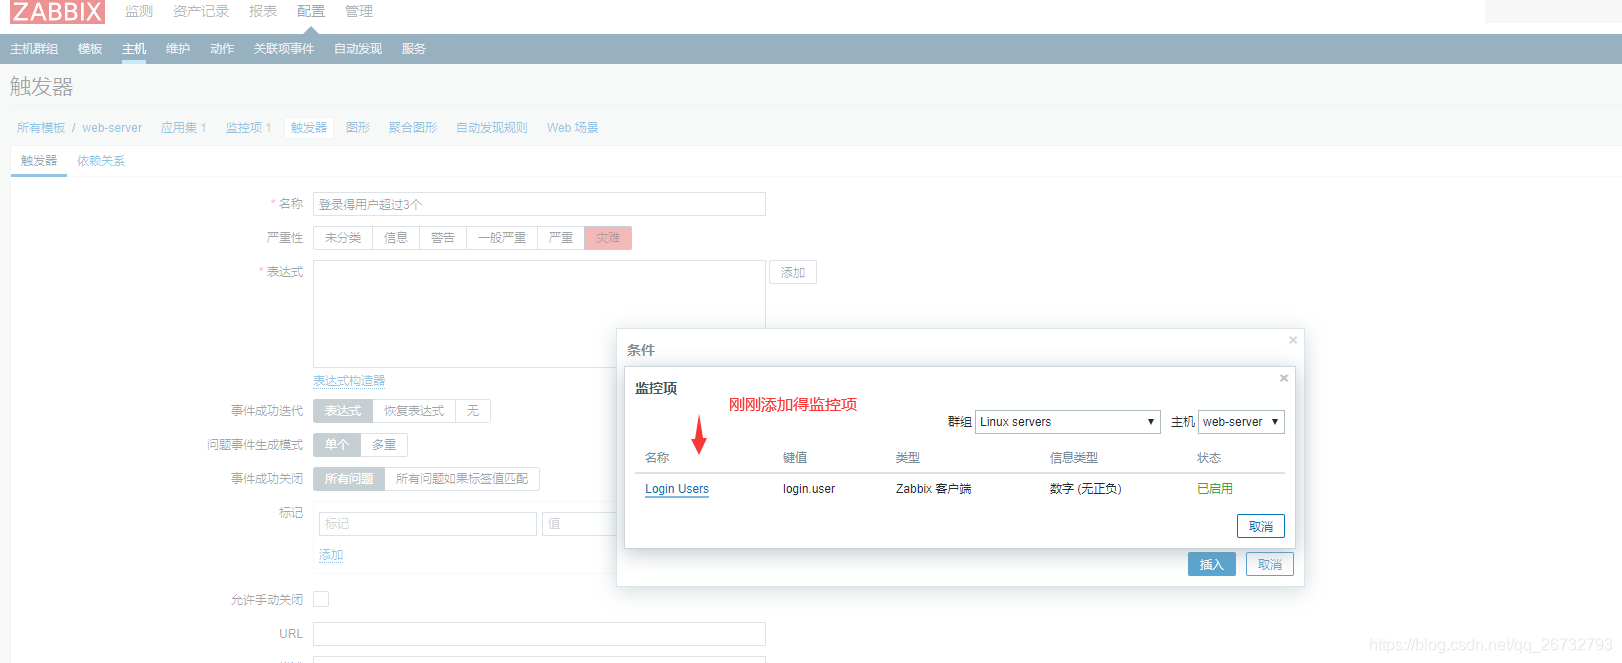
Task: Click 取消 in 监控项 popup
Action: (1261, 527)
